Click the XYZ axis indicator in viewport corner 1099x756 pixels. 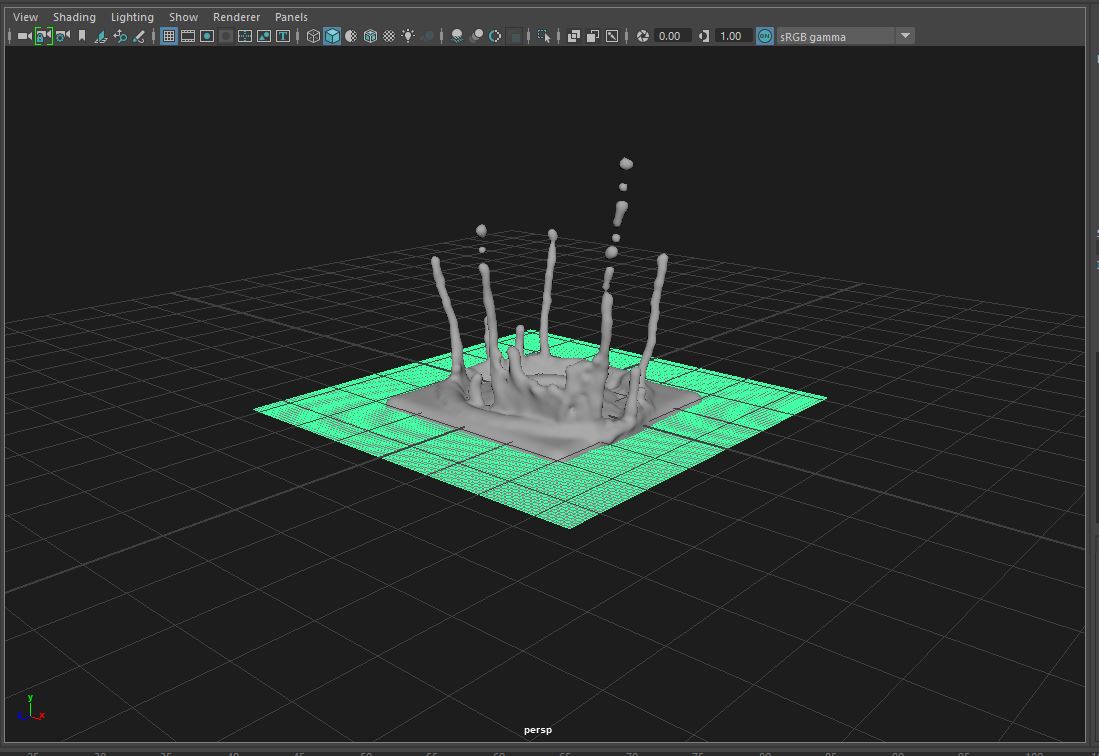(30, 708)
